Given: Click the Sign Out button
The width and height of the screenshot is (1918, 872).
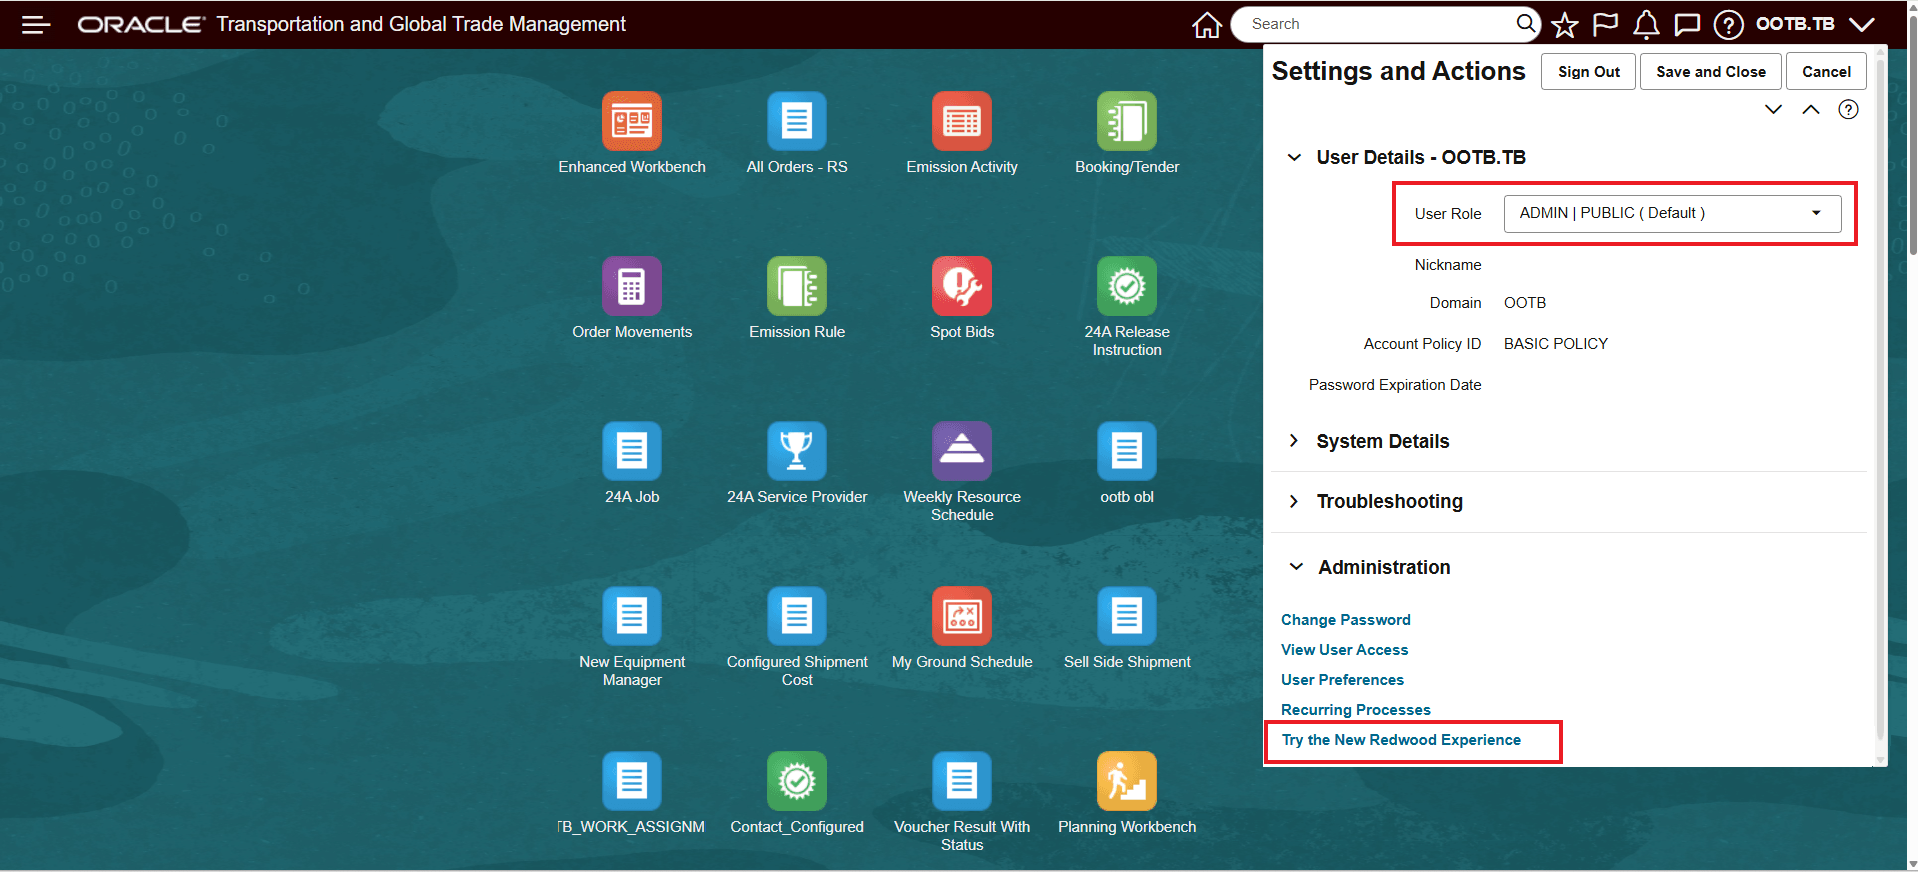Looking at the screenshot, I should pos(1588,71).
